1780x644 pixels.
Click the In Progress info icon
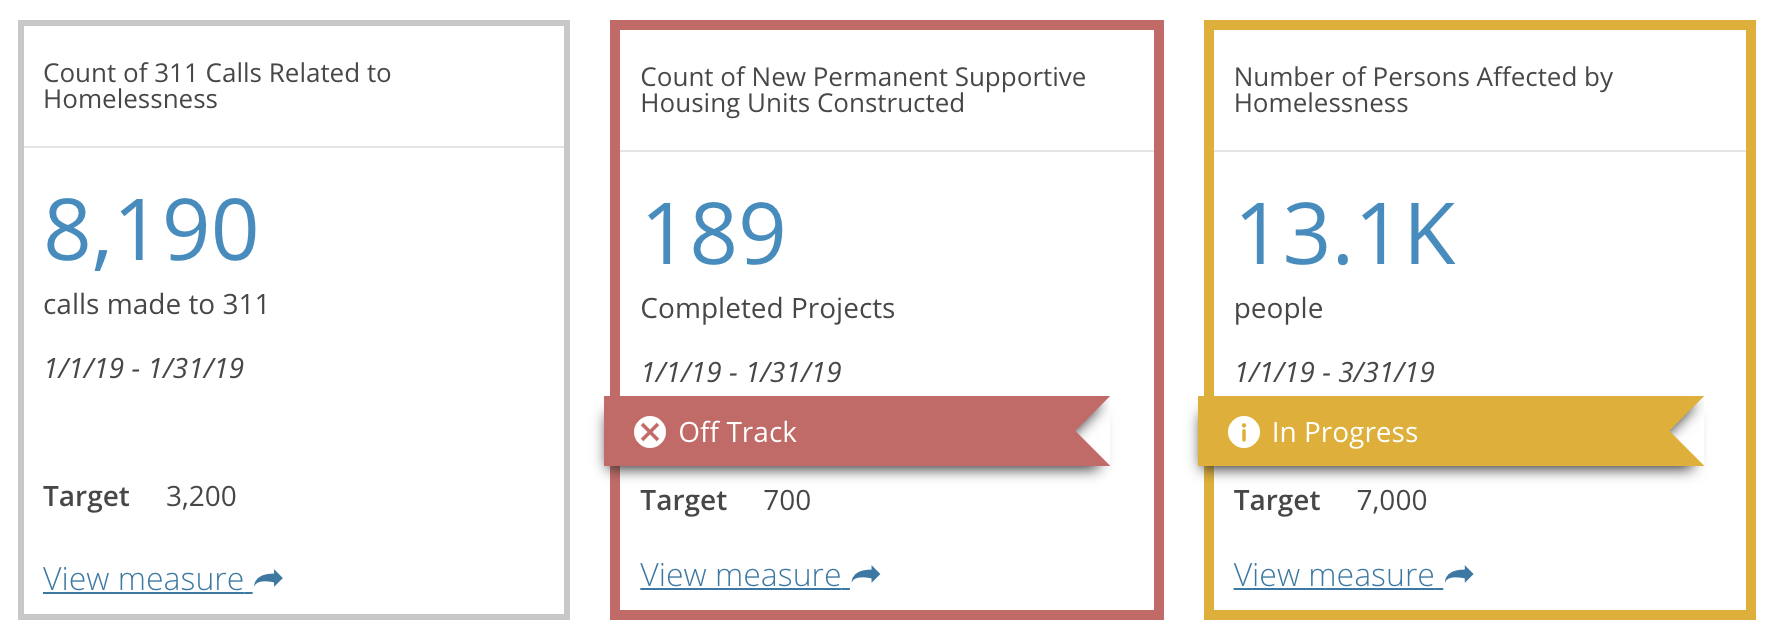click(x=1243, y=432)
